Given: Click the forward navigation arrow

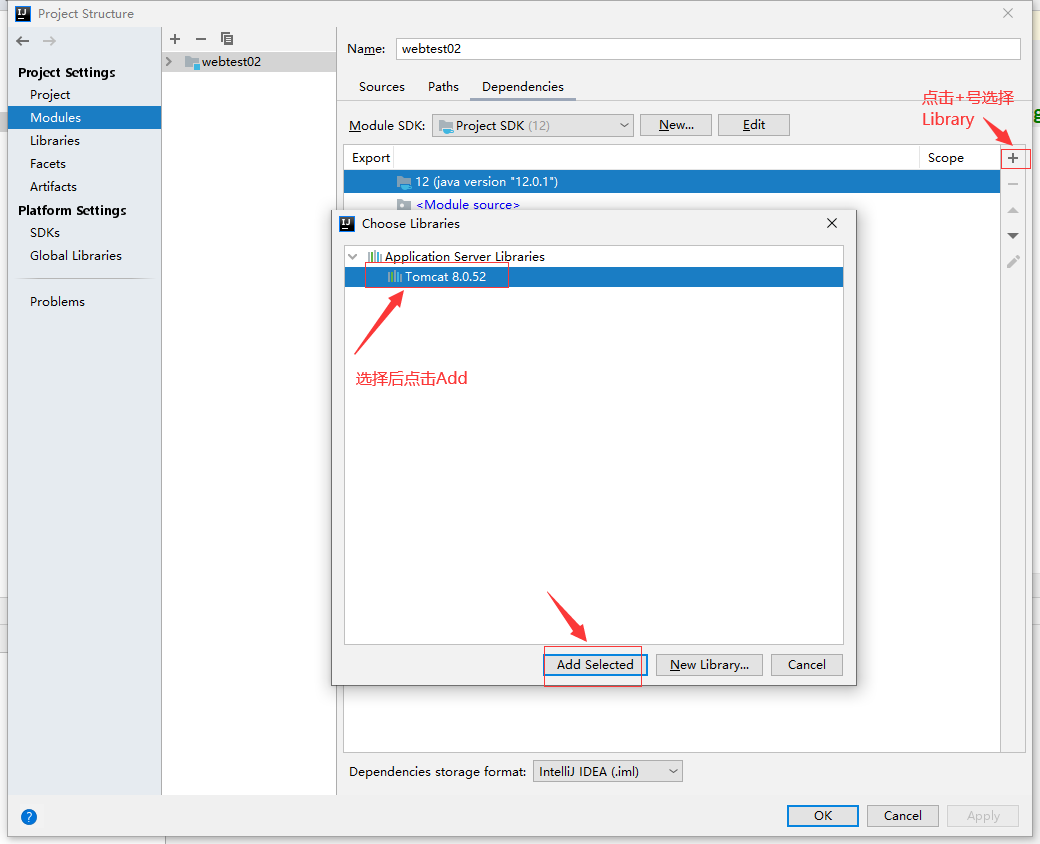Looking at the screenshot, I should [x=49, y=41].
